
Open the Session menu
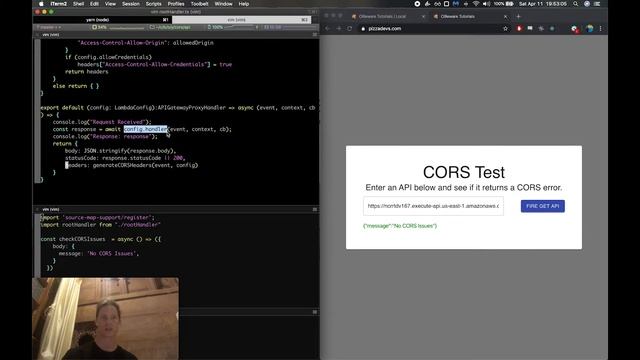pos(131,4)
